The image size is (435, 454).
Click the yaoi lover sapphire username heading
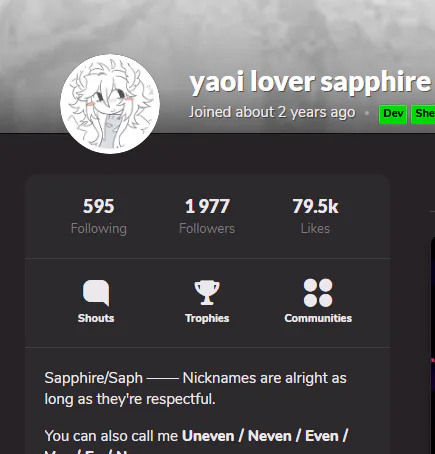point(310,82)
